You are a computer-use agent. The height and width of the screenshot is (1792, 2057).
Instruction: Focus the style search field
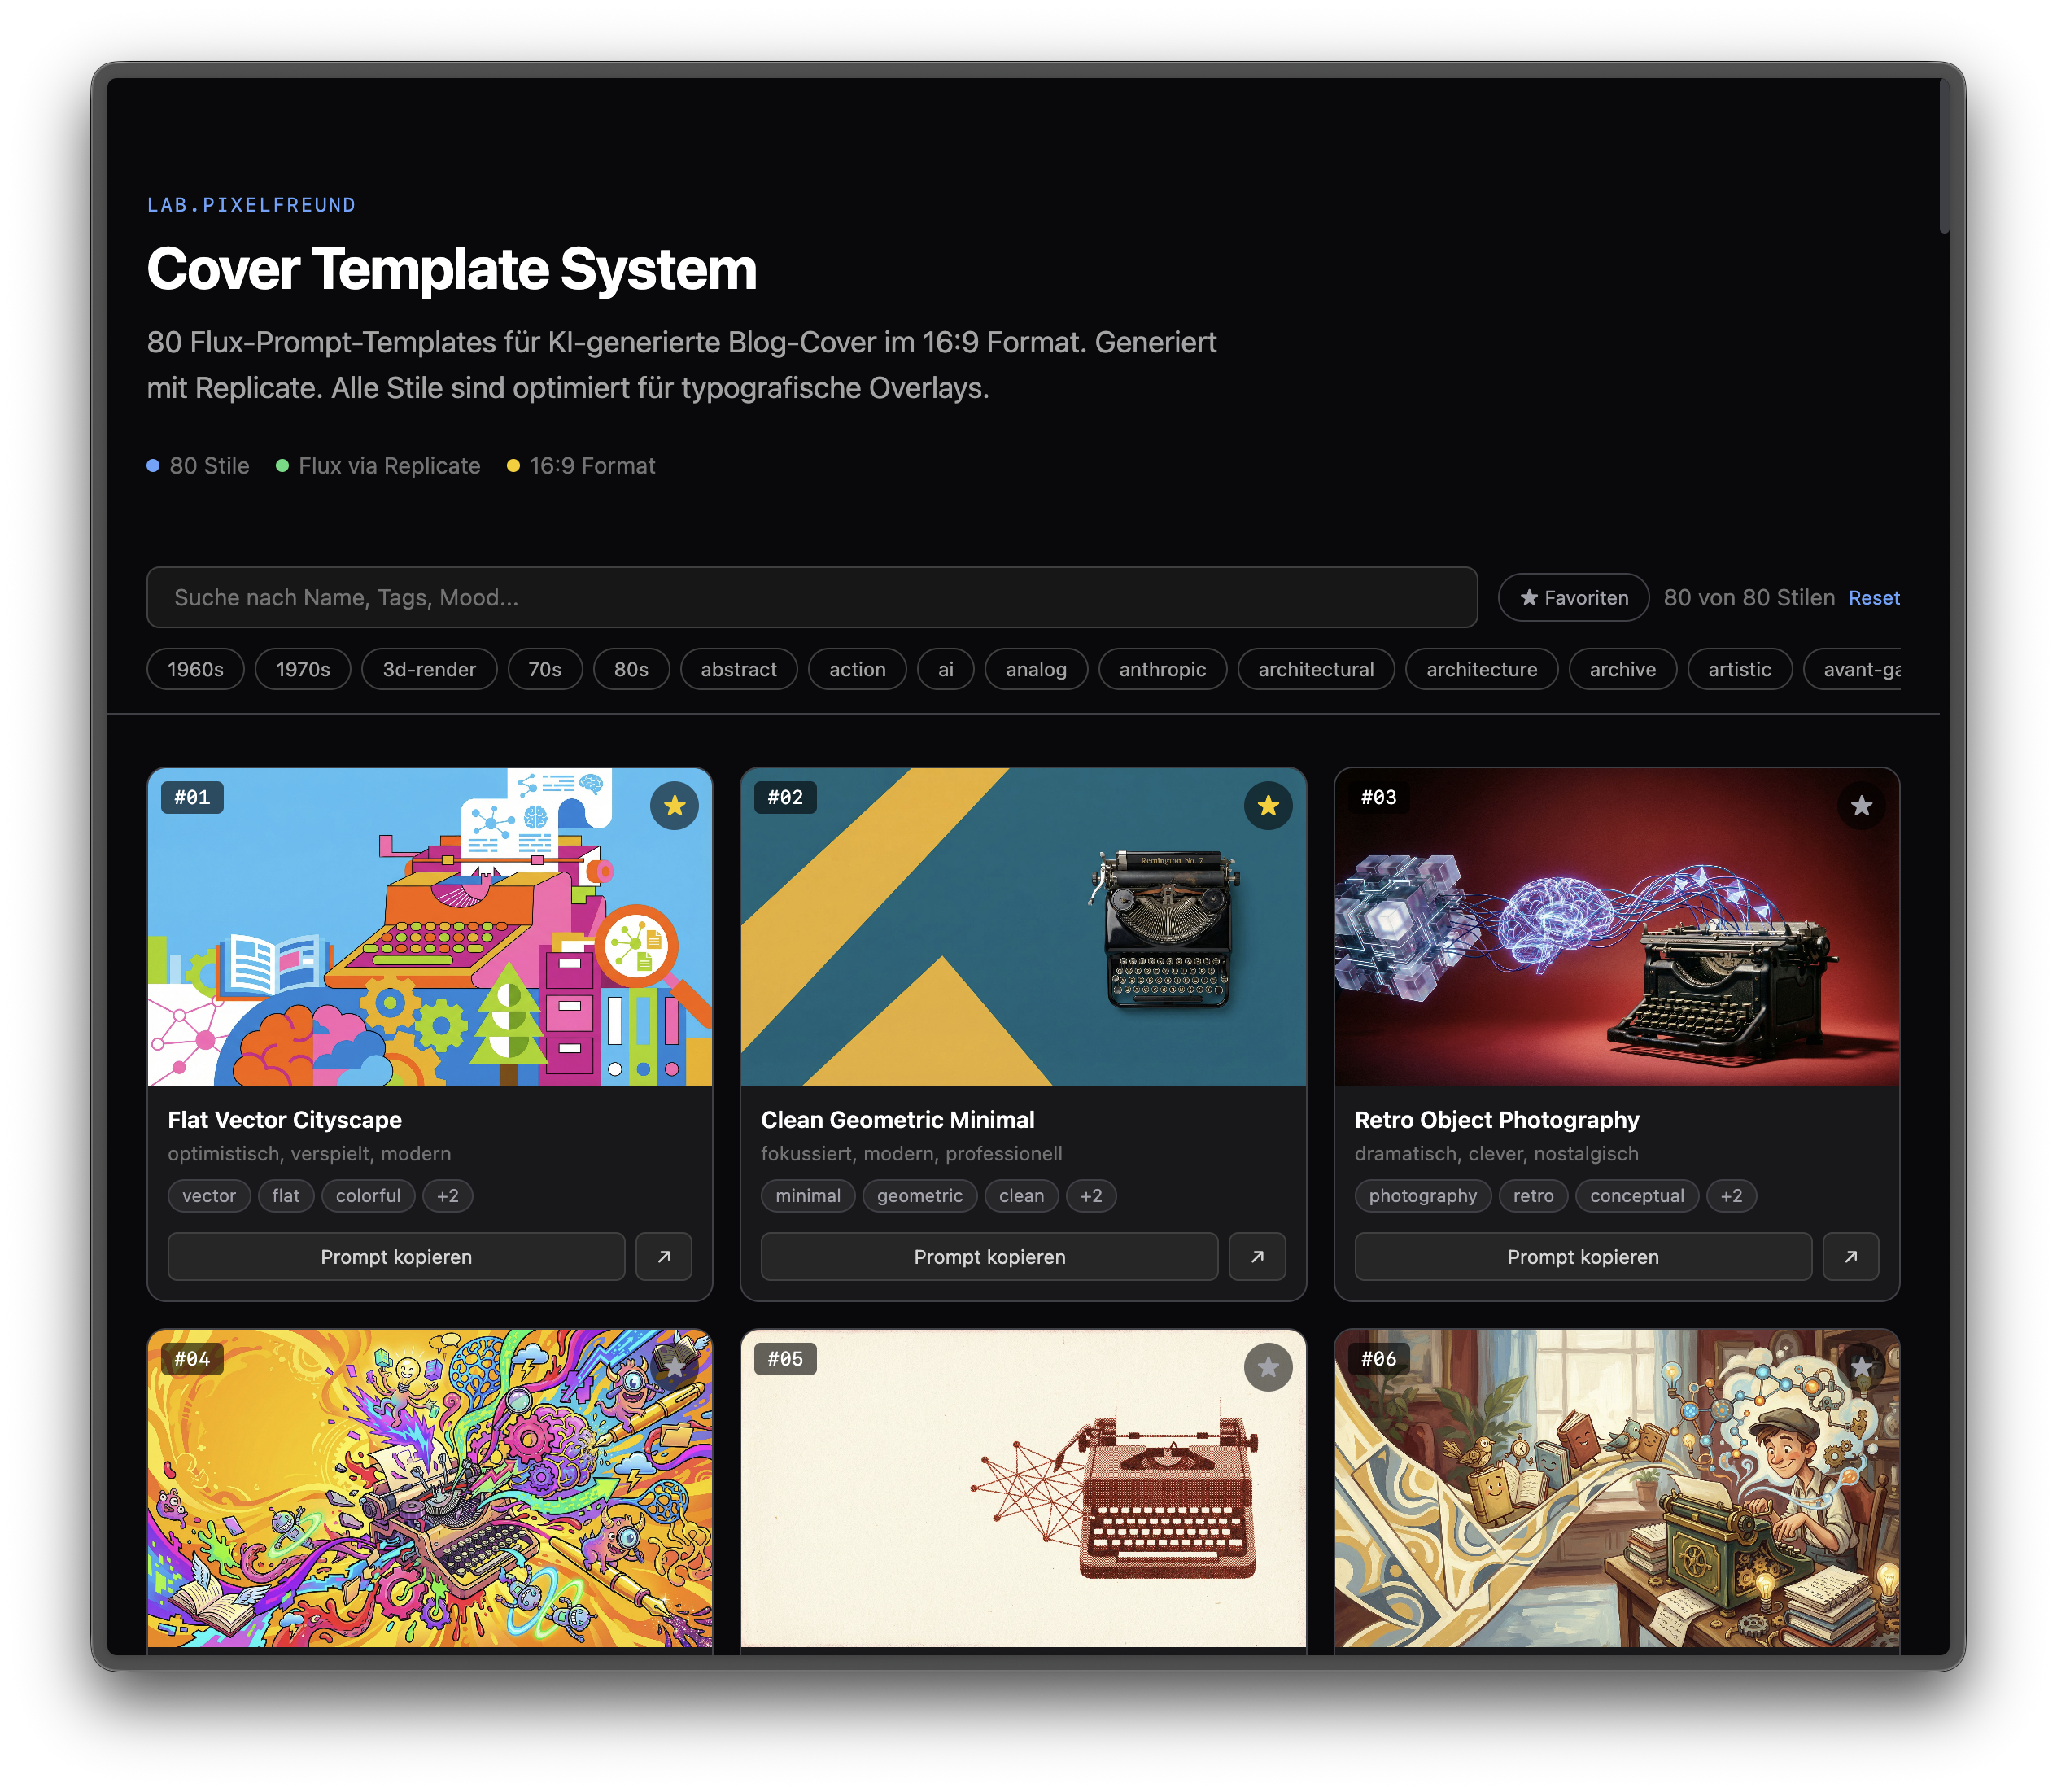[x=811, y=598]
